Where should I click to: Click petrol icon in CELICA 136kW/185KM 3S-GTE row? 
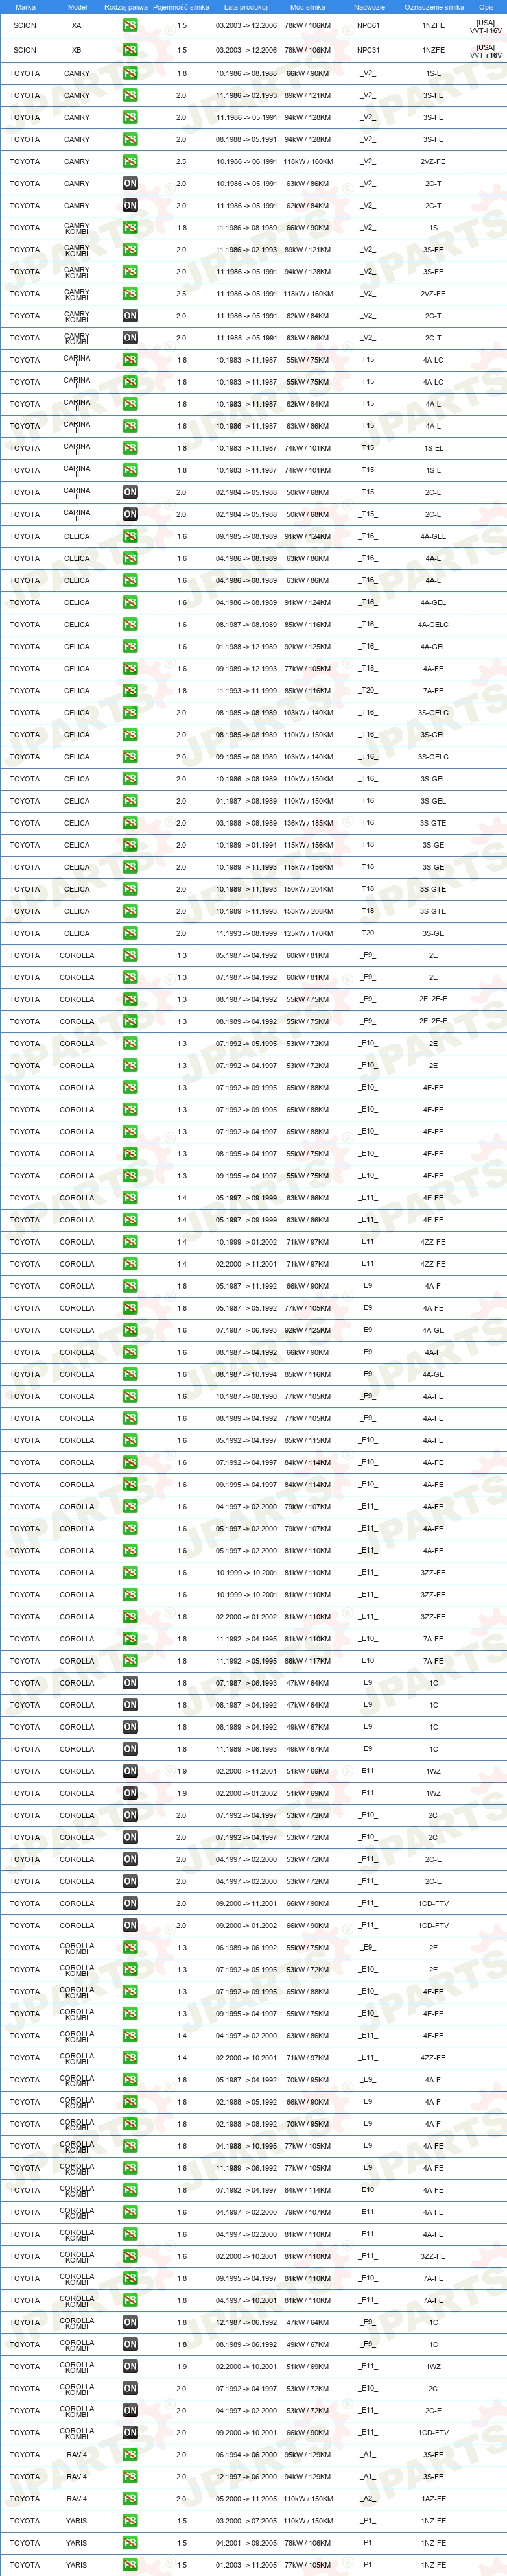pyautogui.click(x=130, y=823)
